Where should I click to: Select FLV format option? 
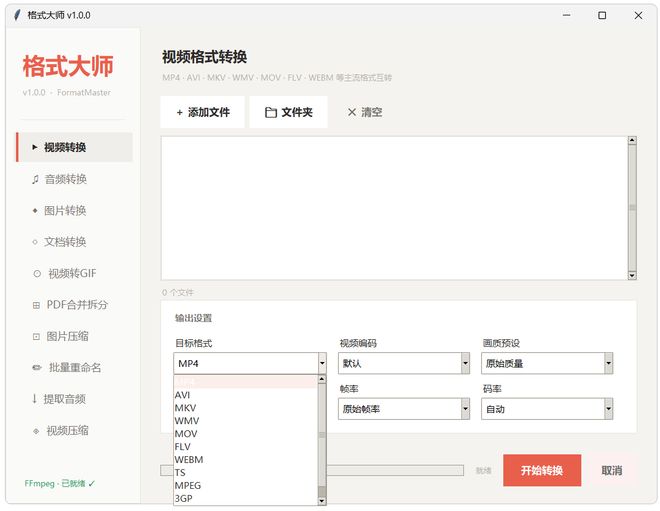coord(246,447)
